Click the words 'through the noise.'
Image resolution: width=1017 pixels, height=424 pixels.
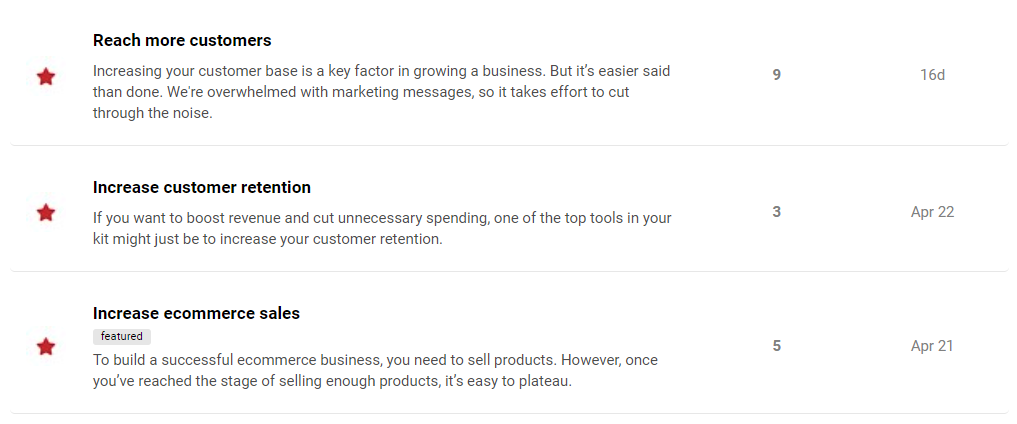point(152,113)
